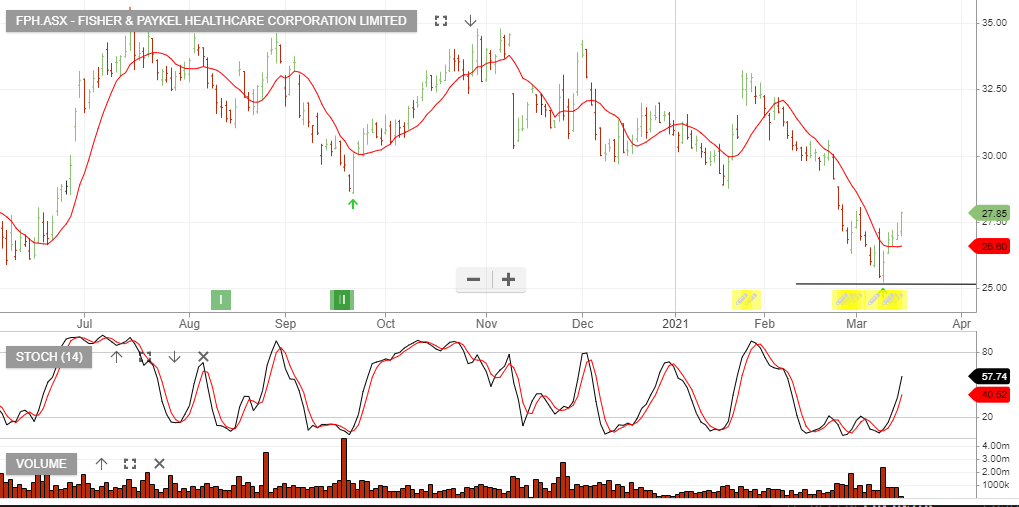1019x507 pixels.
Task: Open the light green event marker in August
Action: [x=221, y=298]
